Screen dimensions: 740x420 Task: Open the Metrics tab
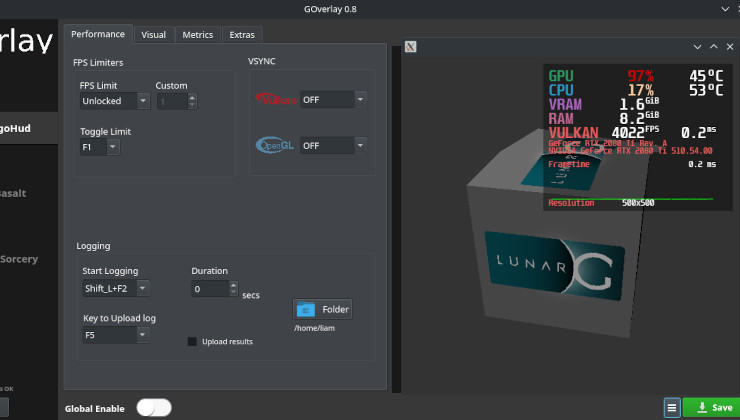click(x=197, y=34)
